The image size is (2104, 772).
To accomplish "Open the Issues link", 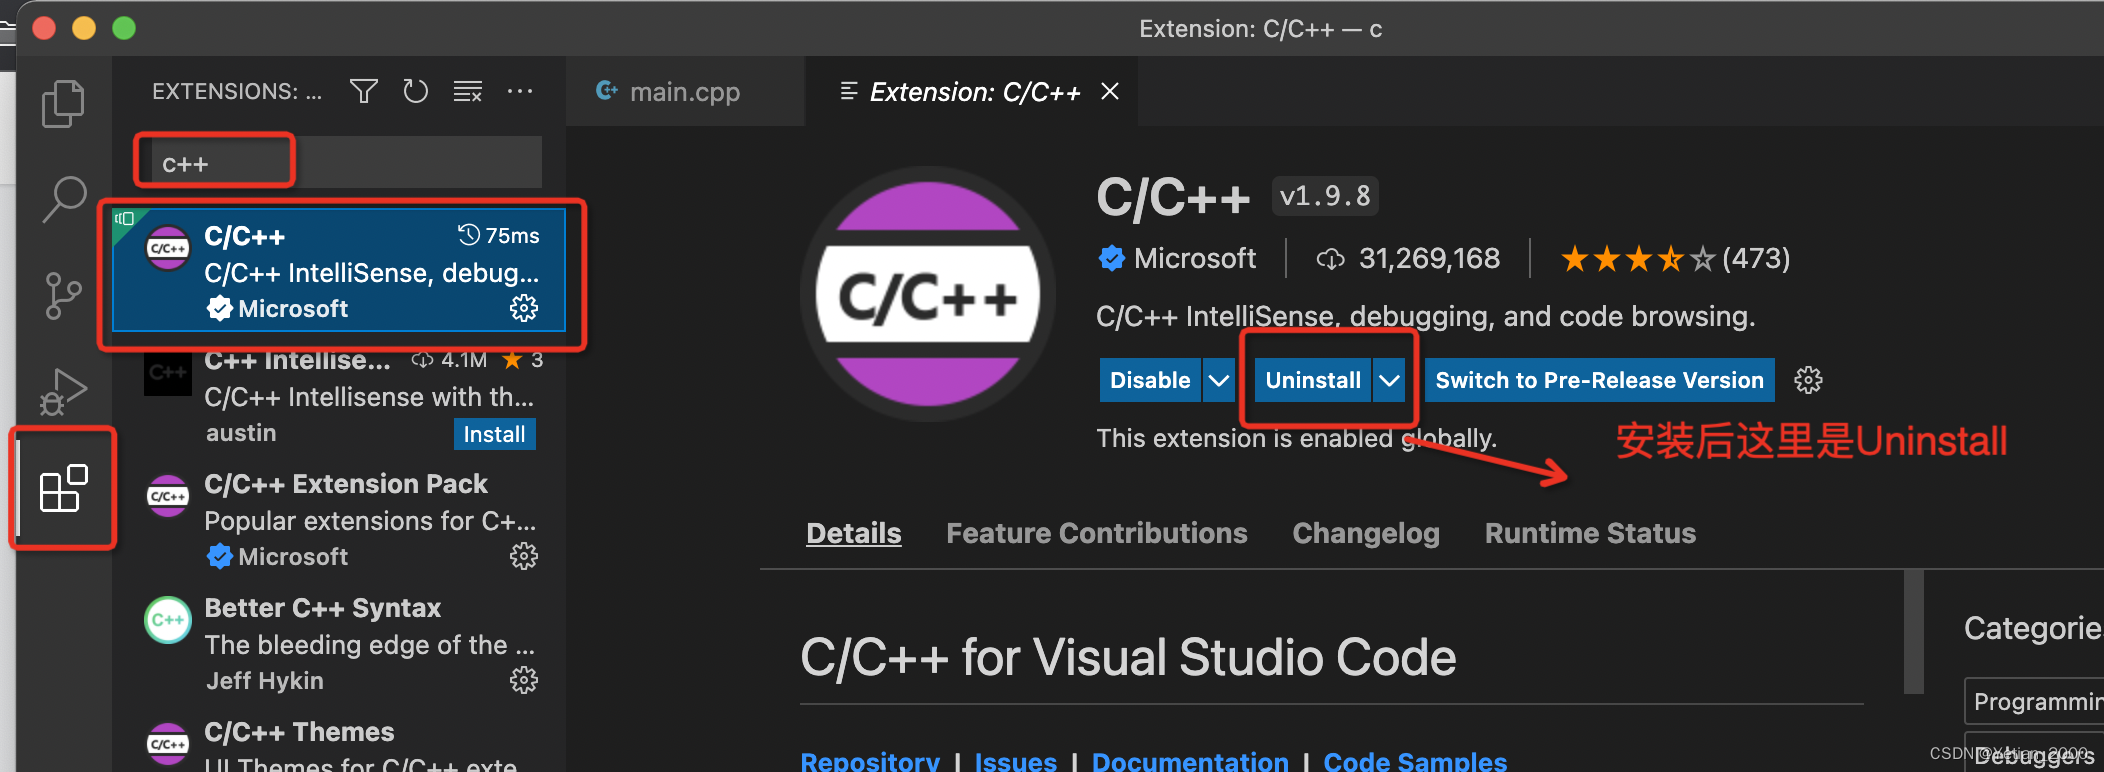I will point(1015,762).
